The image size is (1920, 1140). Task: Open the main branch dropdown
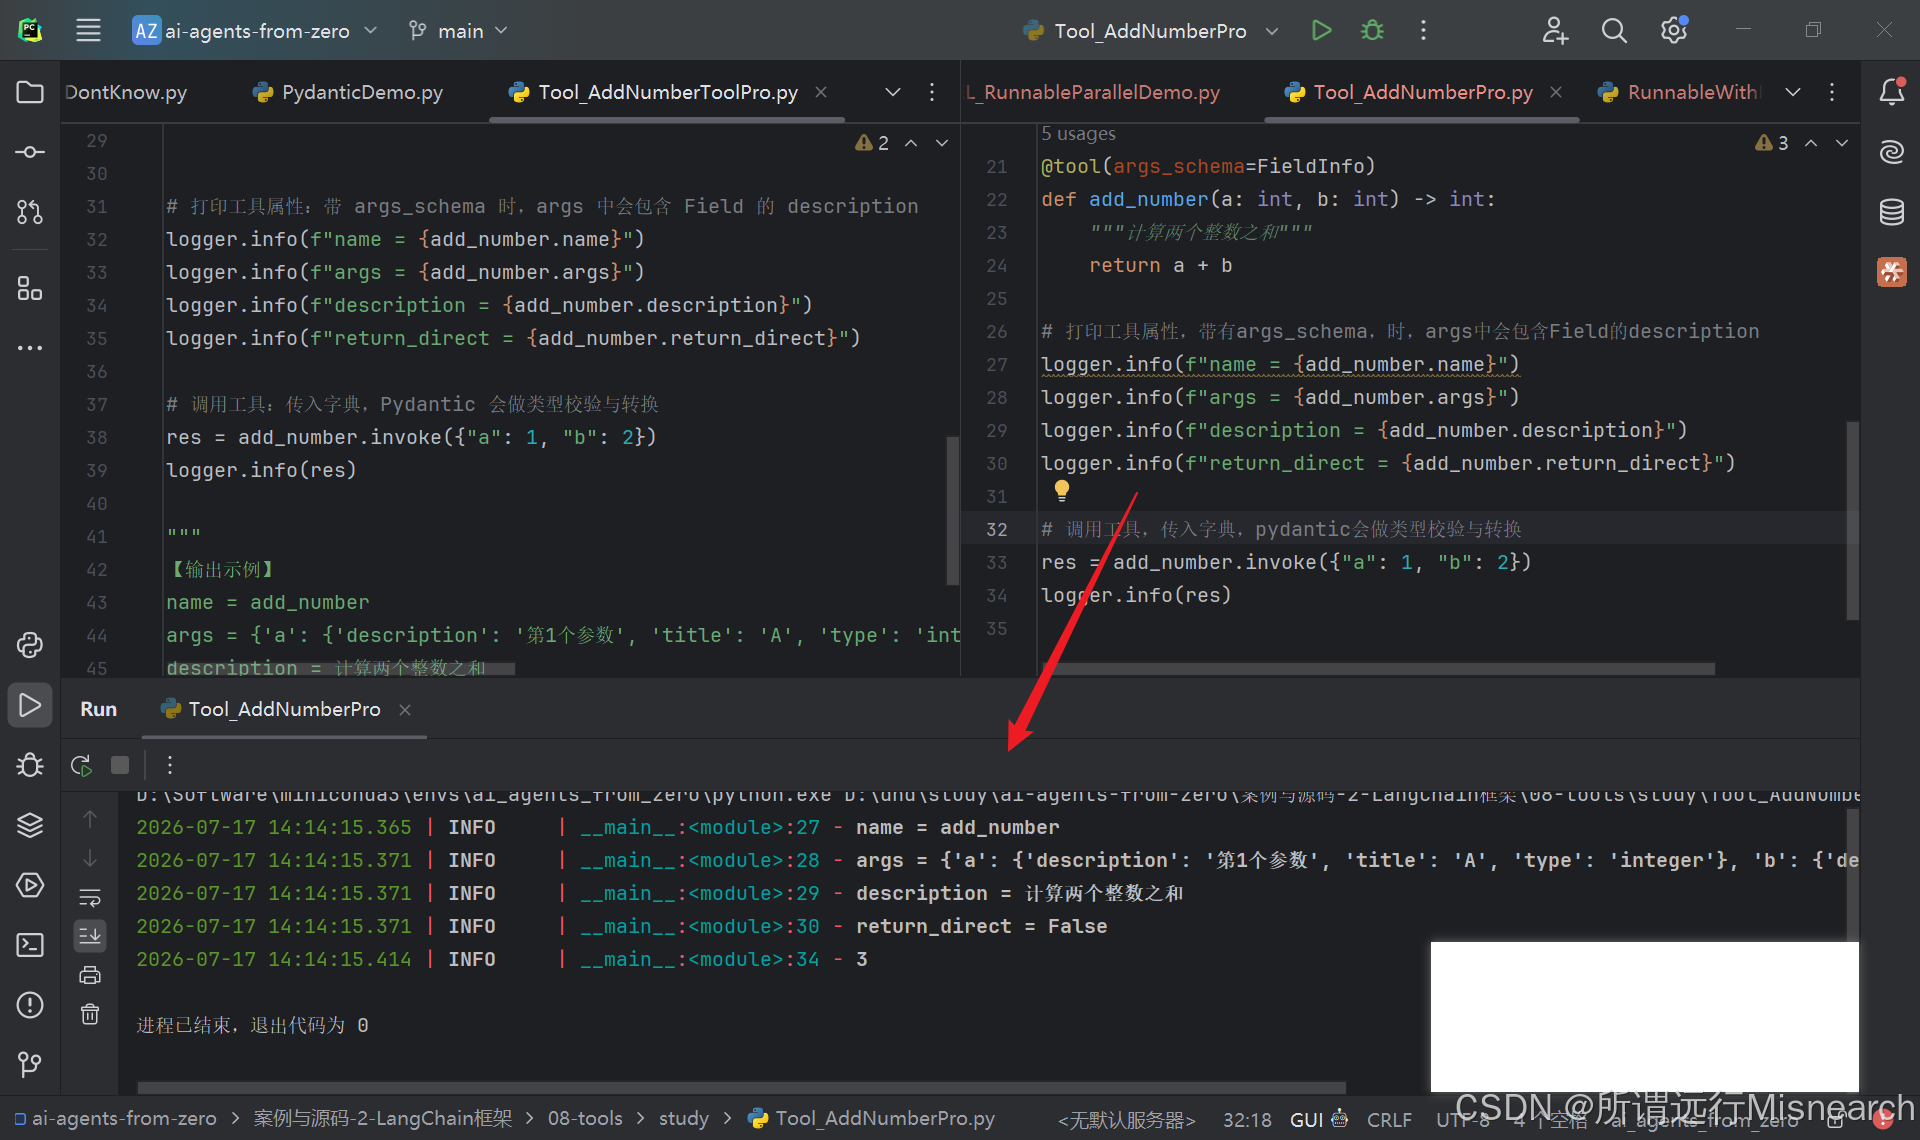[x=459, y=30]
